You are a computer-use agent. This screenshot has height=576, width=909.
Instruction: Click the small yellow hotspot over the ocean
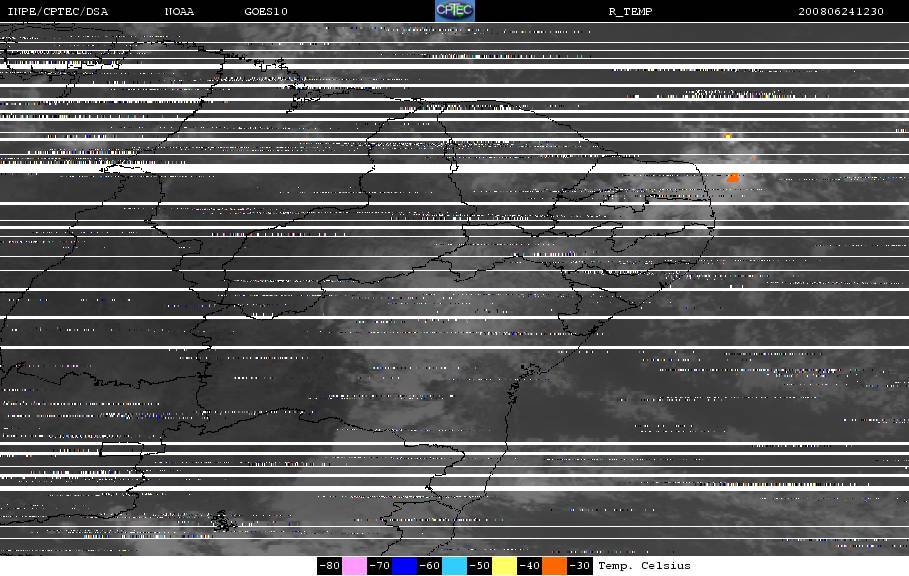pos(728,136)
